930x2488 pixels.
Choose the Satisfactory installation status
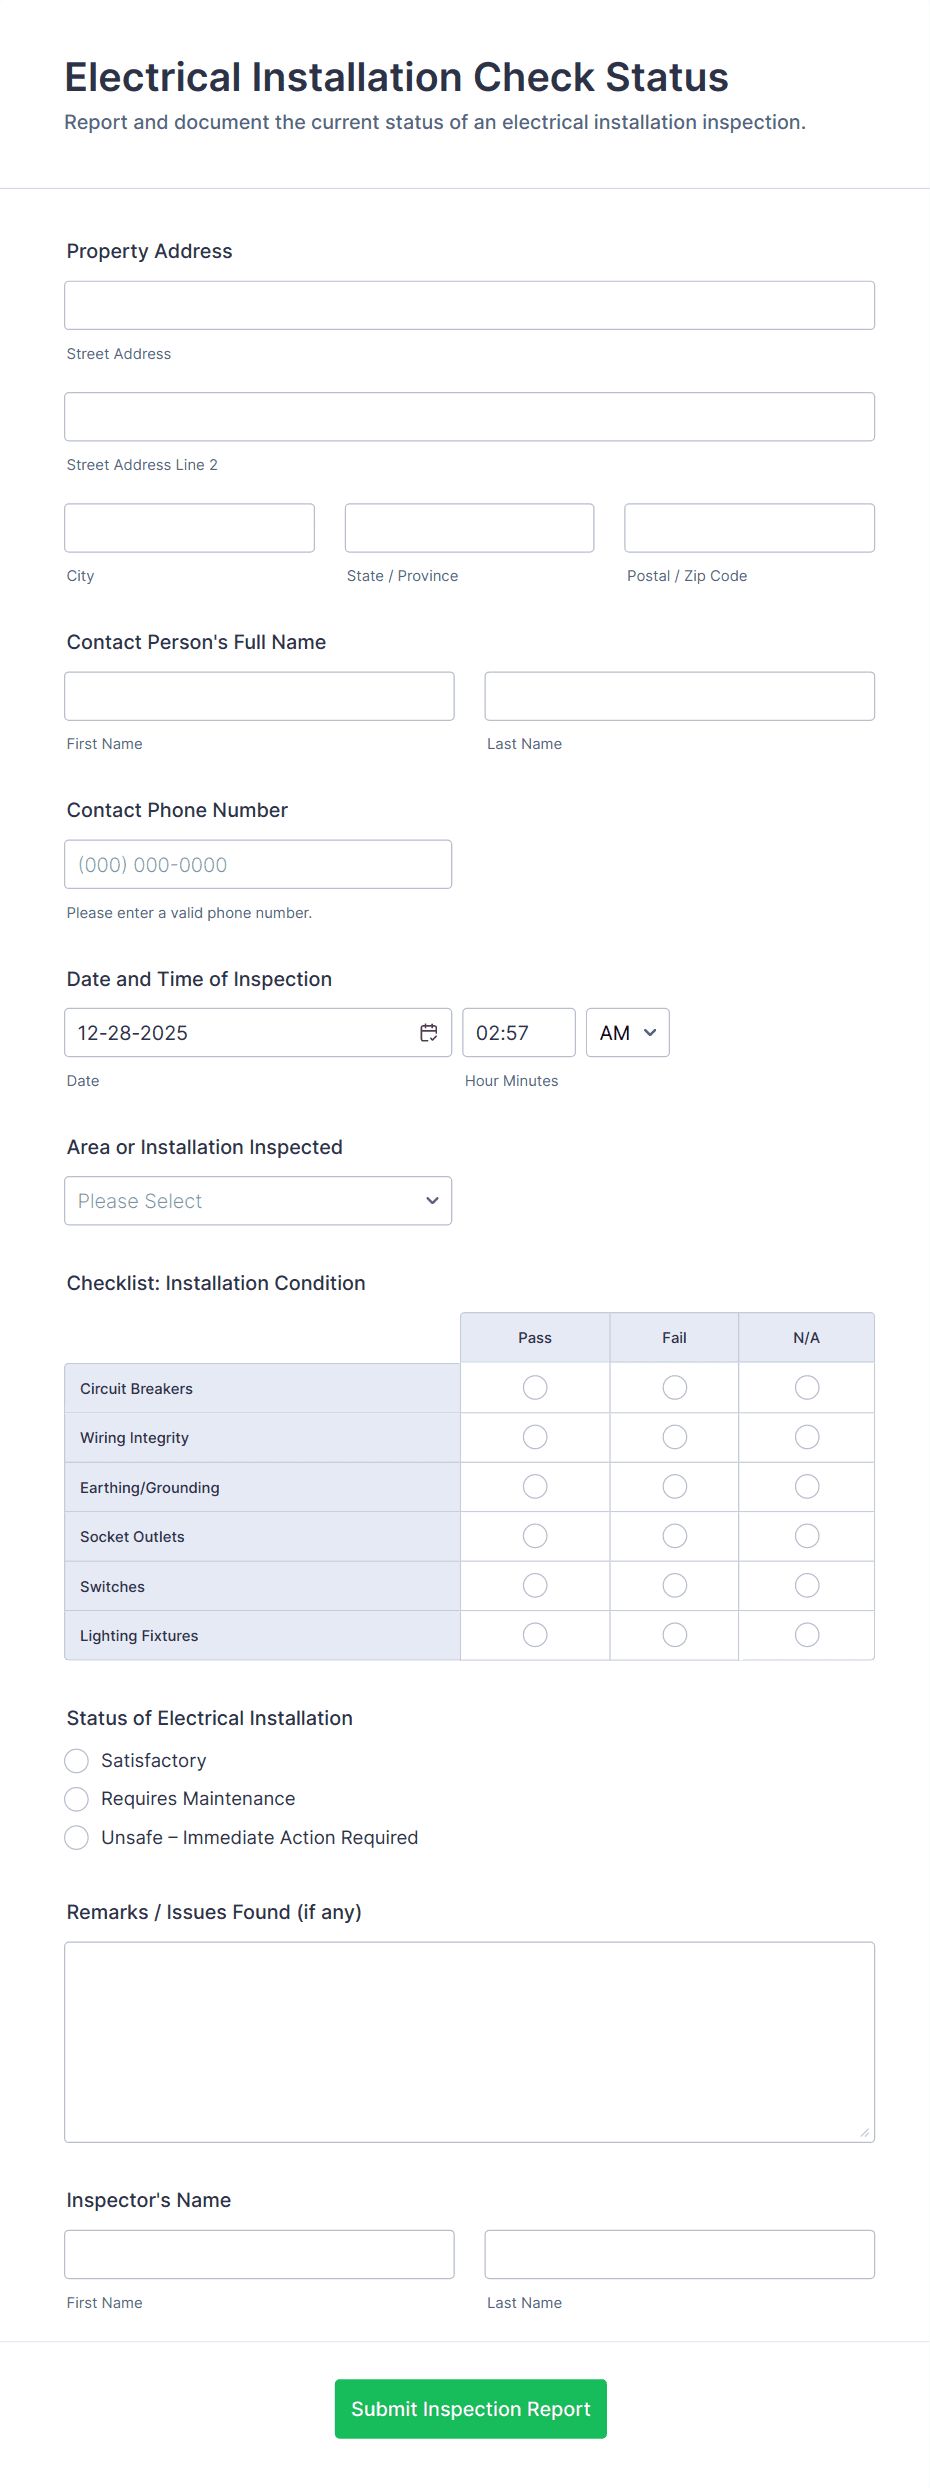pos(76,1760)
